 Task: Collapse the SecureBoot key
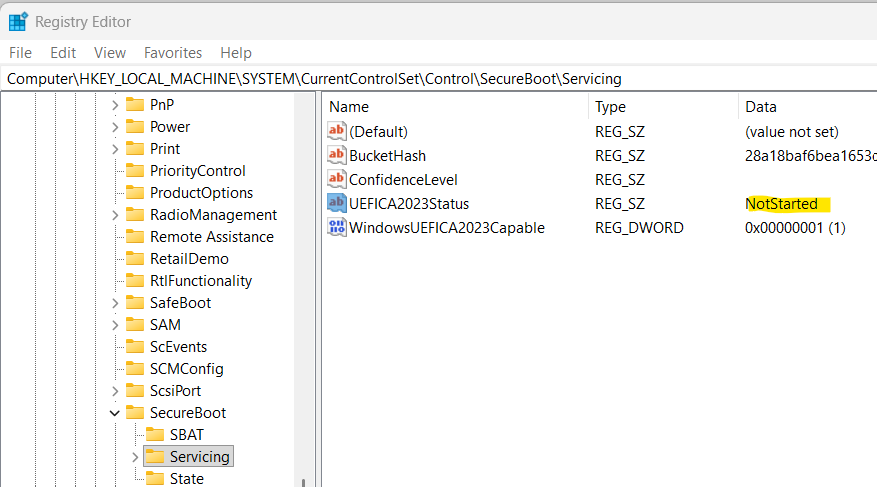click(115, 413)
